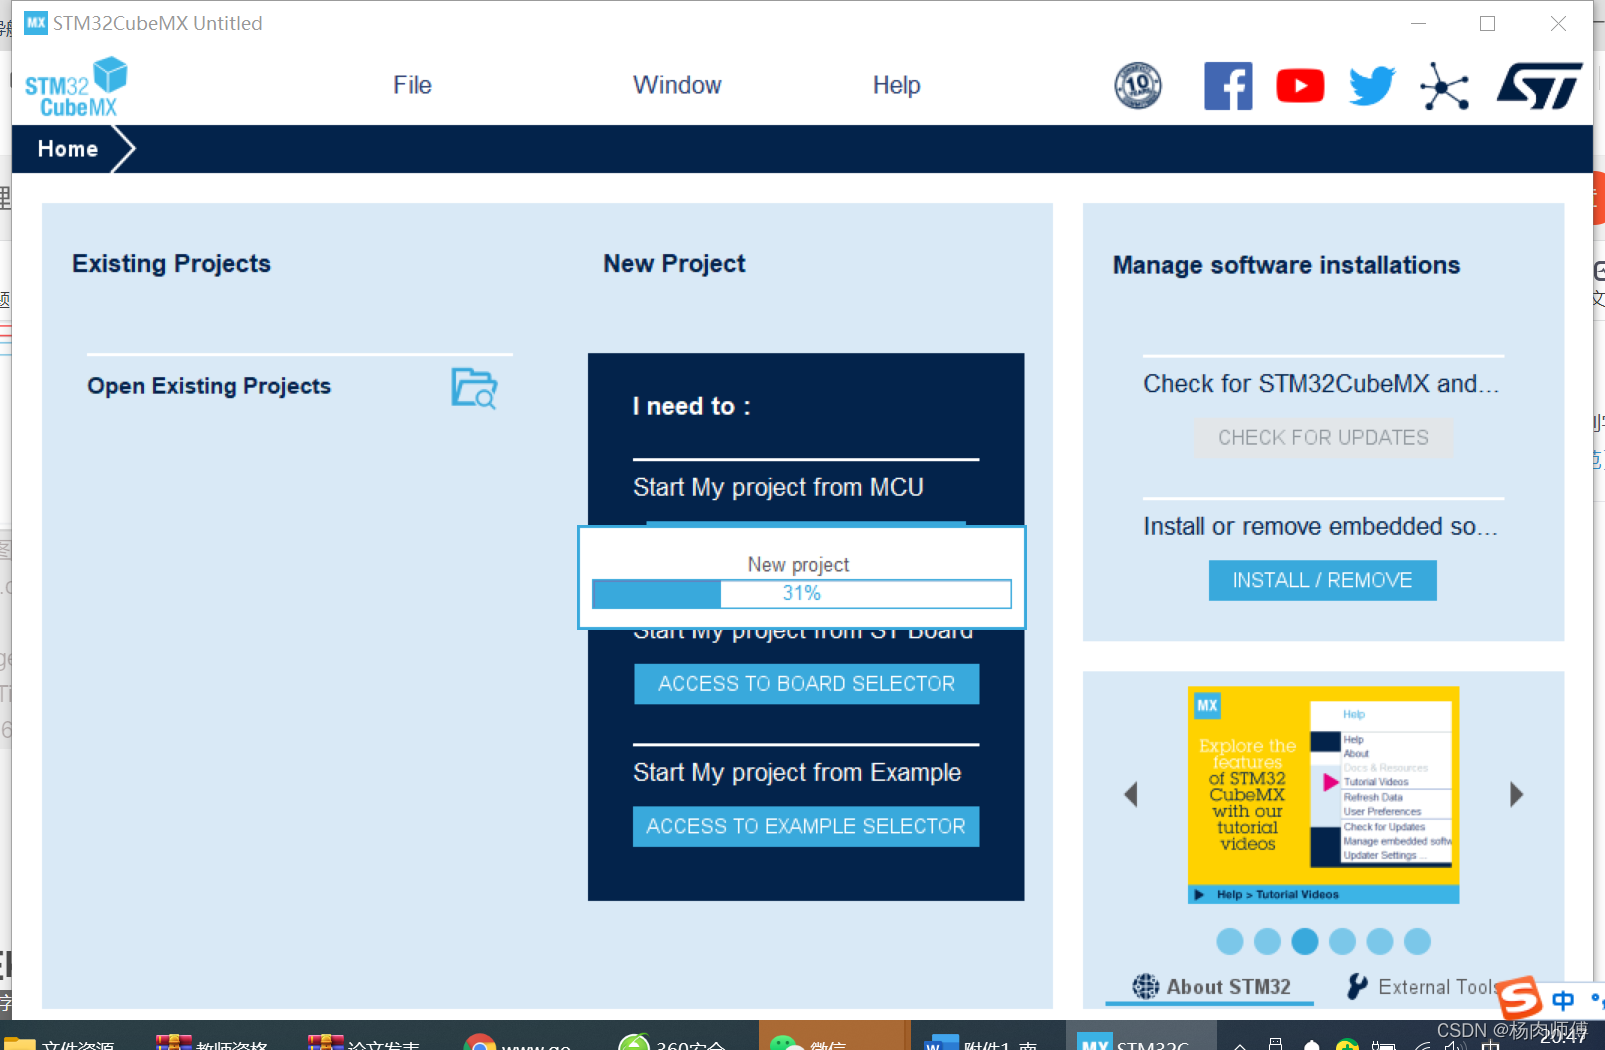Click the MX icon in the title bar
Image resolution: width=1605 pixels, height=1050 pixels.
[x=36, y=23]
